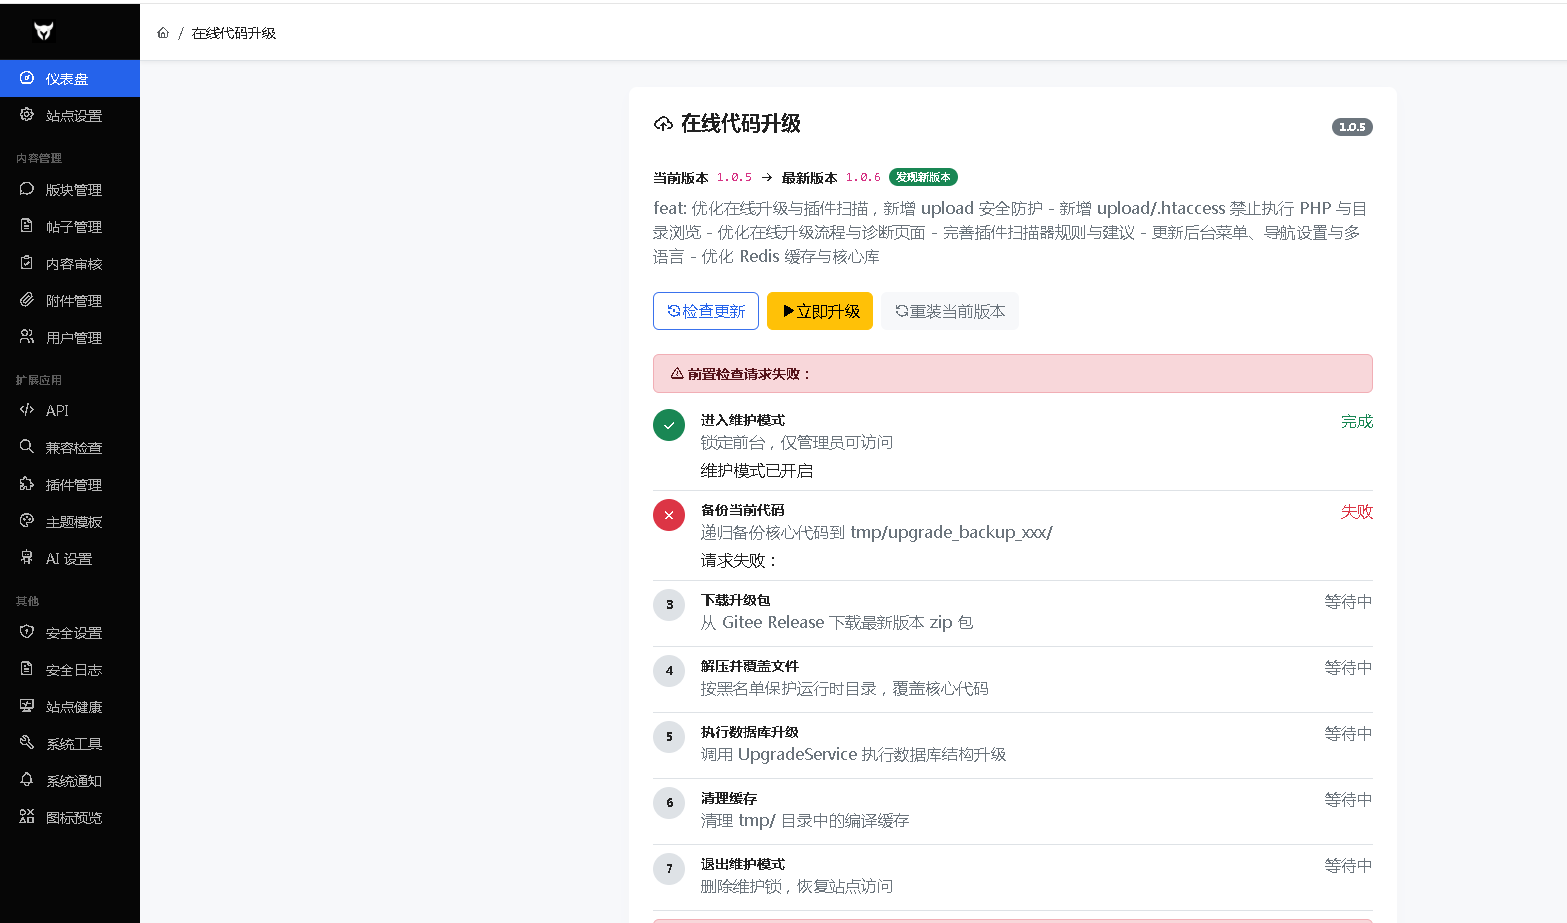Click the 等待中 status of 清理缓存
This screenshot has height=923, width=1567.
coord(1349,800)
